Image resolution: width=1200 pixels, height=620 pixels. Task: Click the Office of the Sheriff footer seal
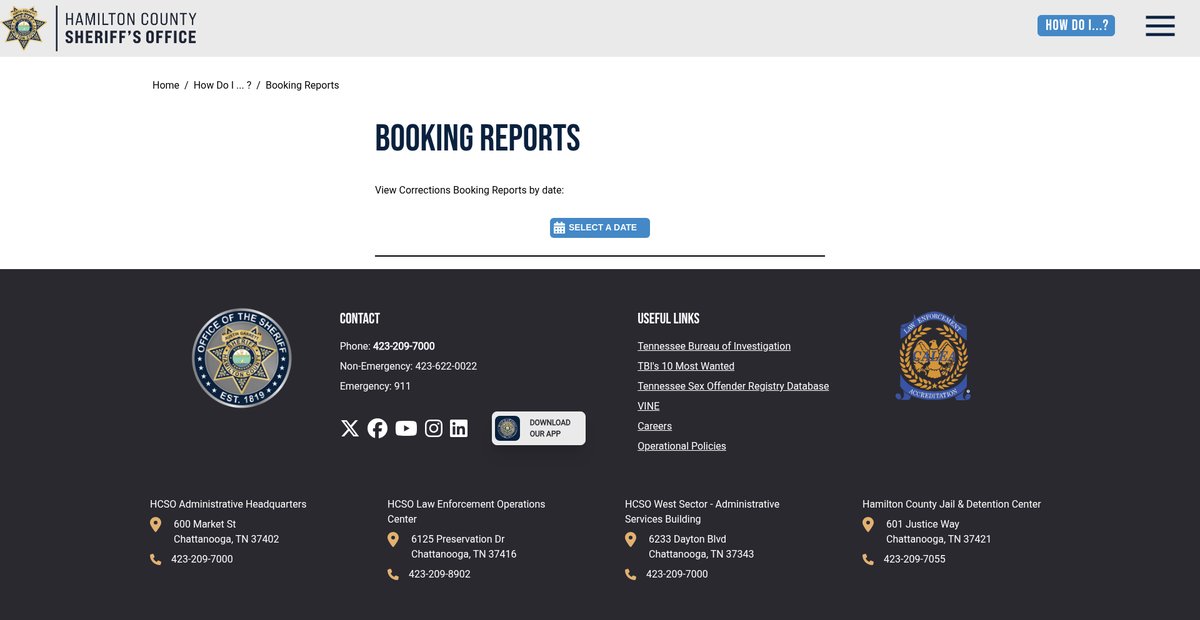pos(241,358)
